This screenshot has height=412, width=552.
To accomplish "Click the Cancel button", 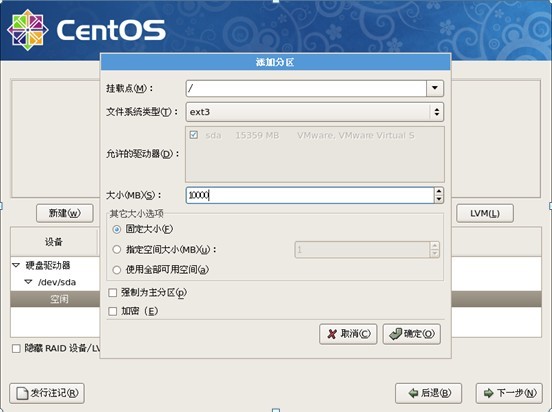I will pos(348,334).
